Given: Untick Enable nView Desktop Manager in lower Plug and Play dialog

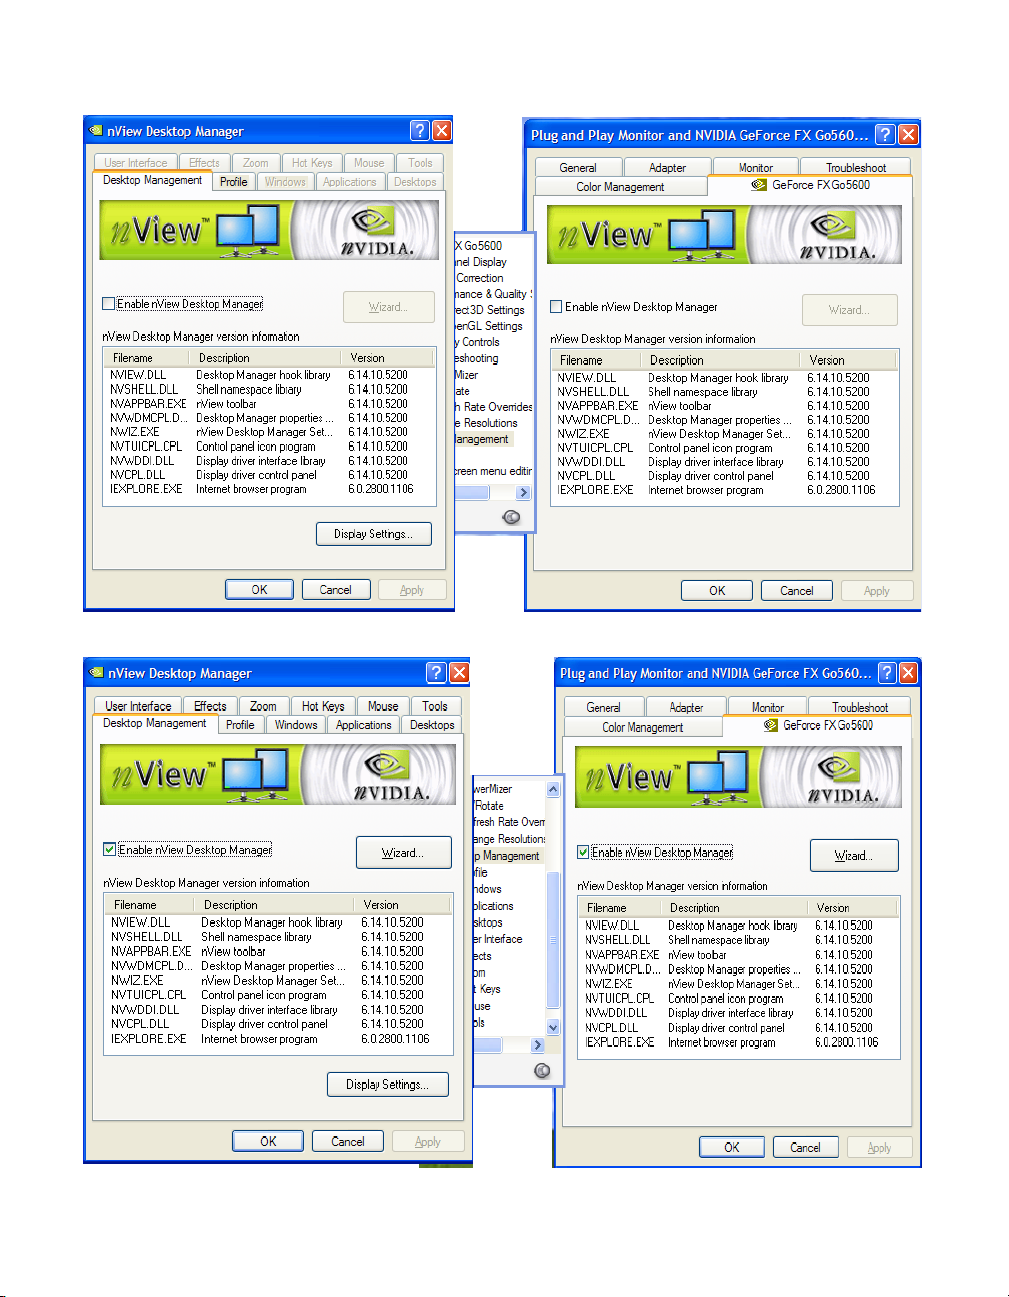Looking at the screenshot, I should tap(583, 853).
